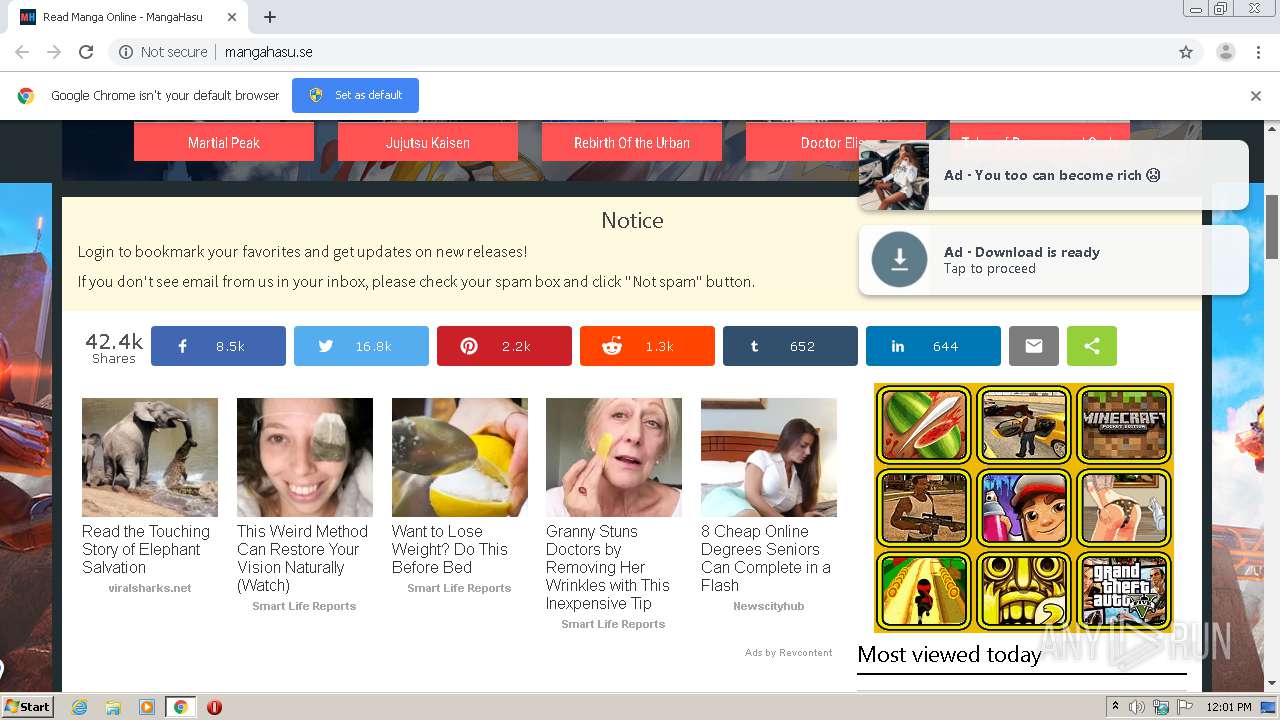Viewport: 1280px width, 720px height.
Task: Share on Facebook with 8.5k shares
Action: tap(218, 346)
